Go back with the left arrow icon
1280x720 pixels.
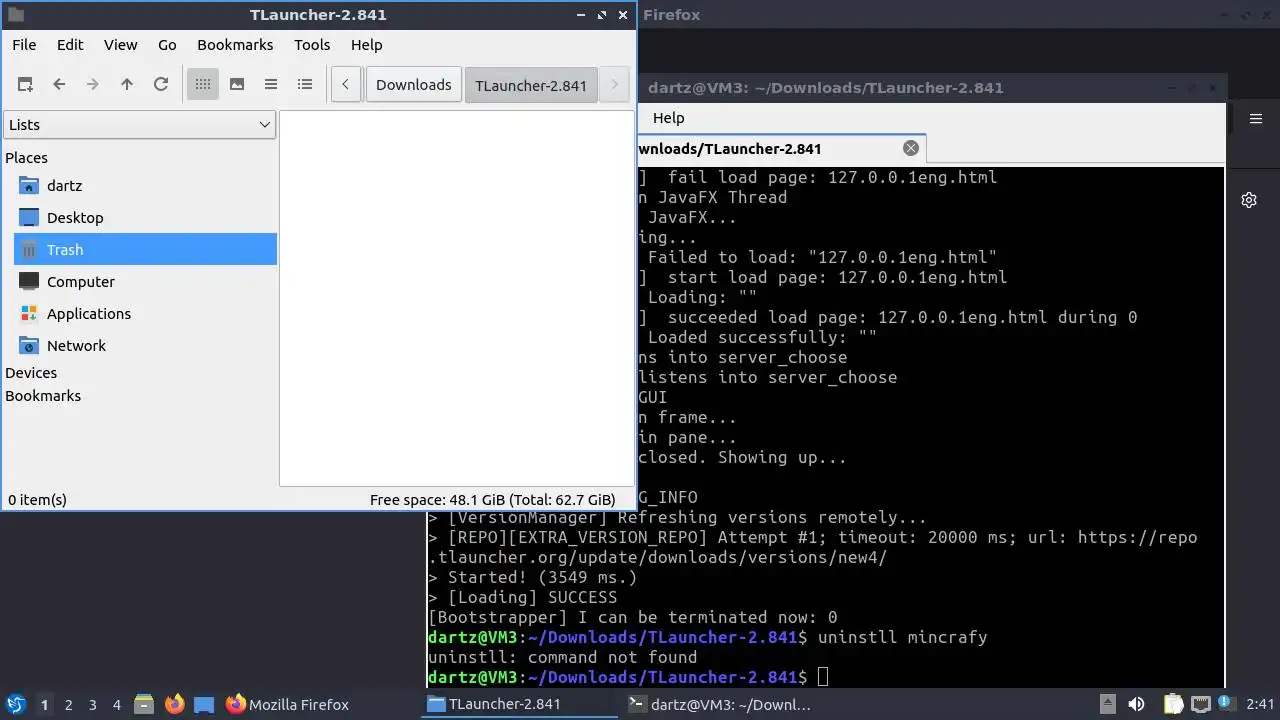[59, 85]
